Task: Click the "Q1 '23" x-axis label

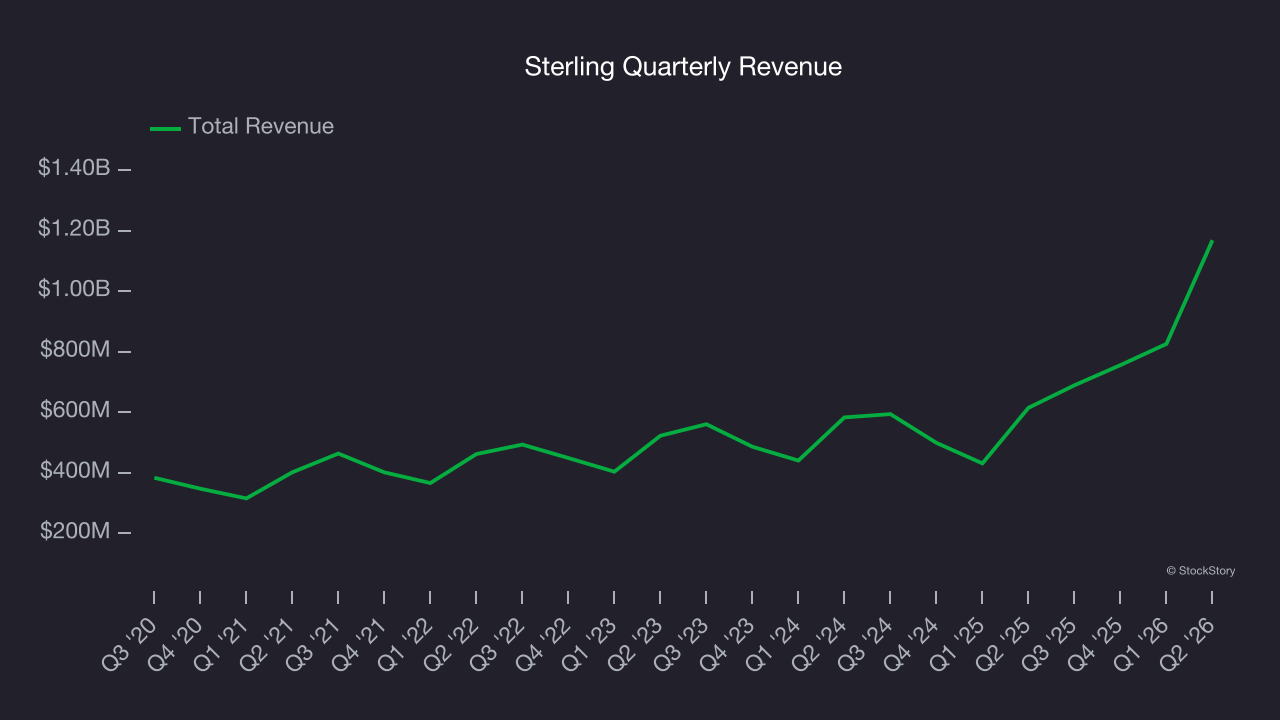Action: click(x=591, y=643)
